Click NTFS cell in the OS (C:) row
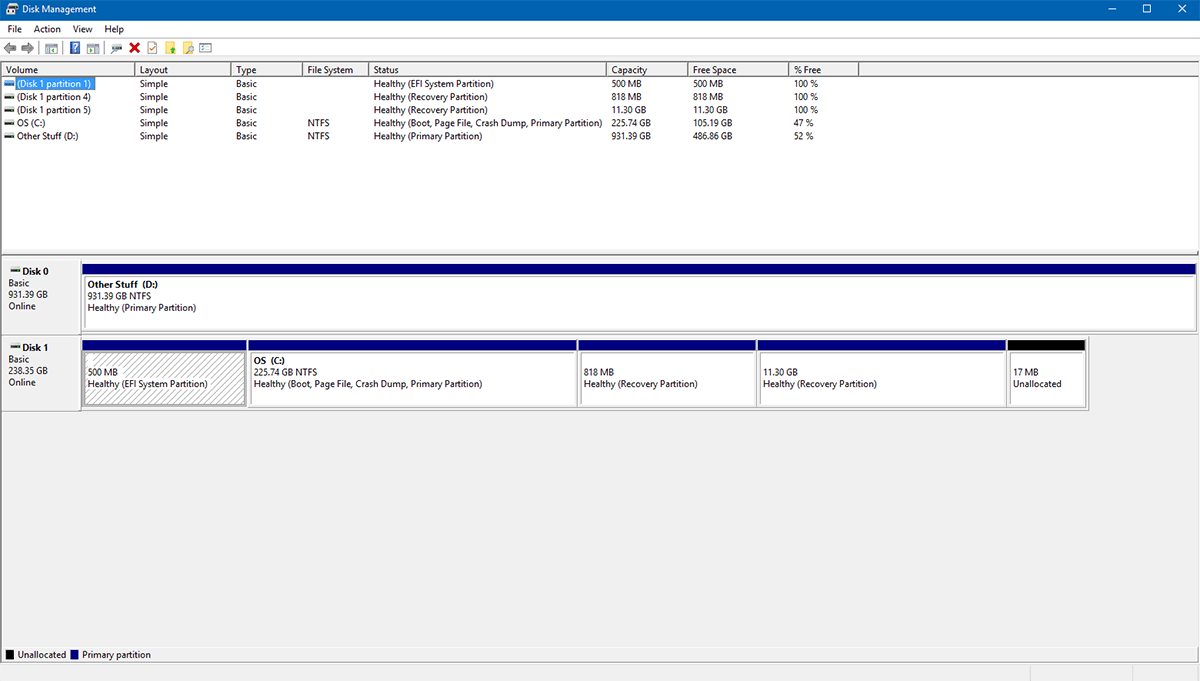Screen dimensions: 1200x681 (318, 123)
